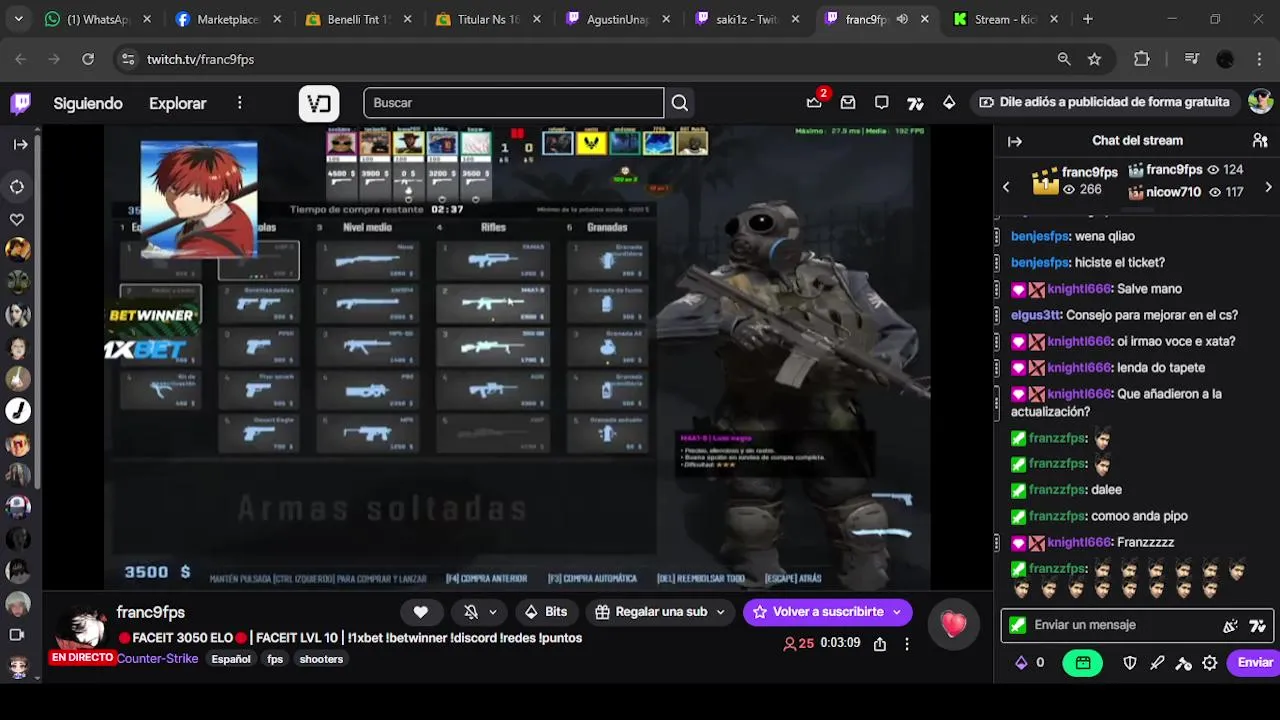
Task: Open the stream's three-dot options menu
Action: [907, 644]
